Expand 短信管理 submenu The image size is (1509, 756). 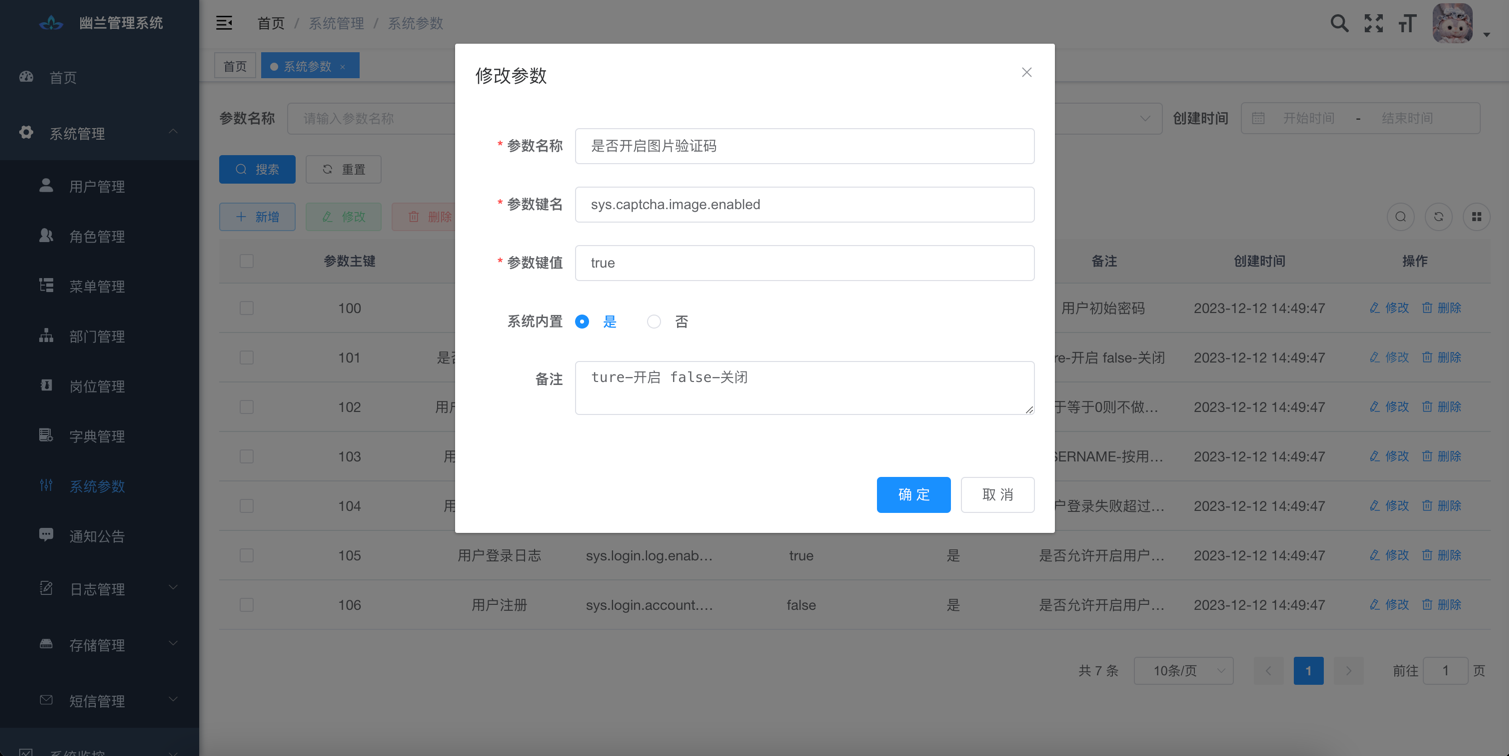[99, 701]
